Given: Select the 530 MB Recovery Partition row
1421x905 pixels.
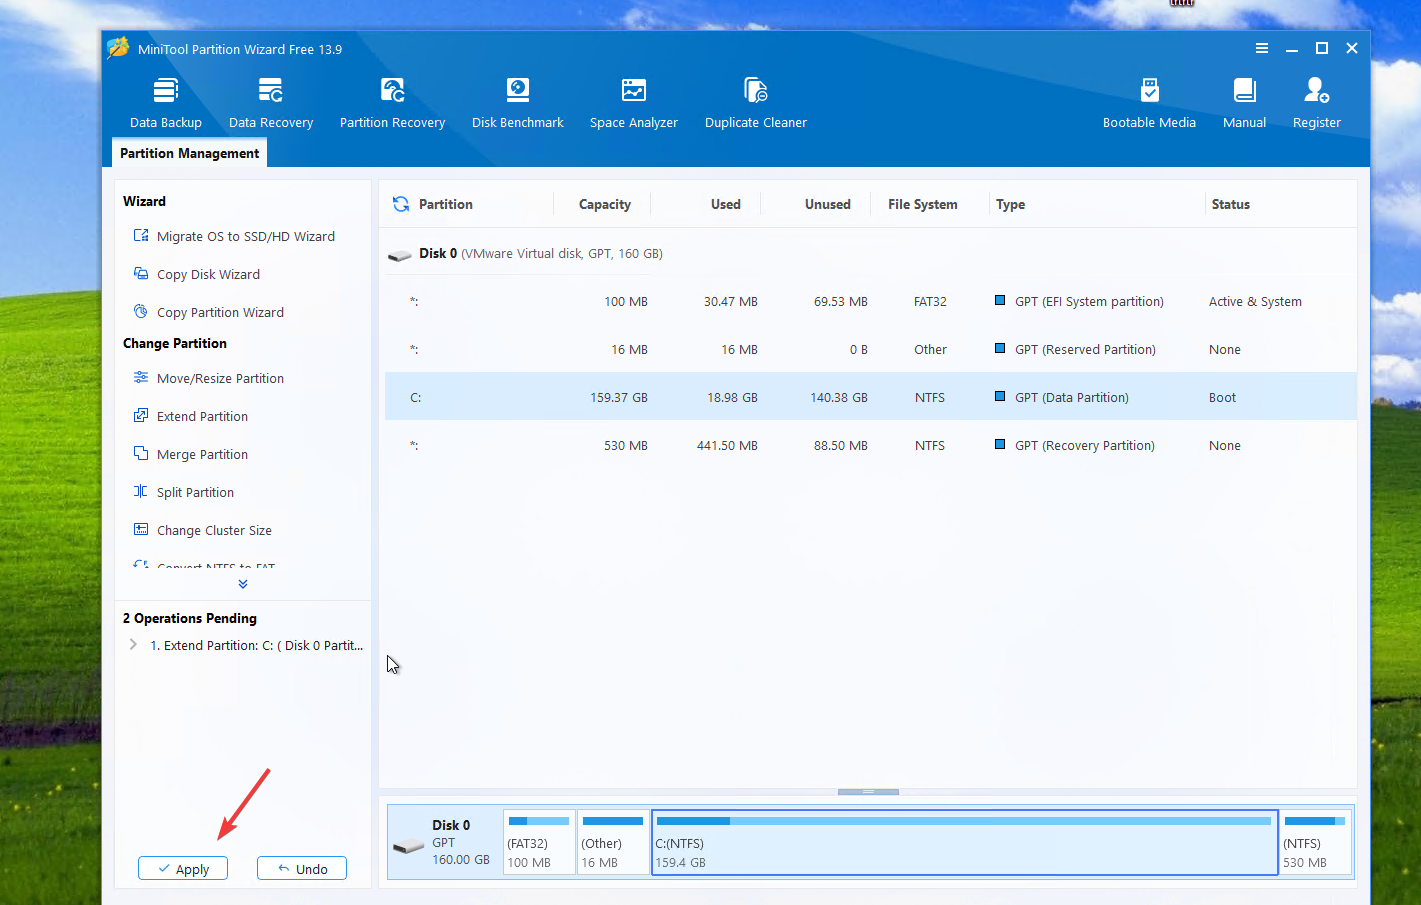Looking at the screenshot, I should 870,445.
